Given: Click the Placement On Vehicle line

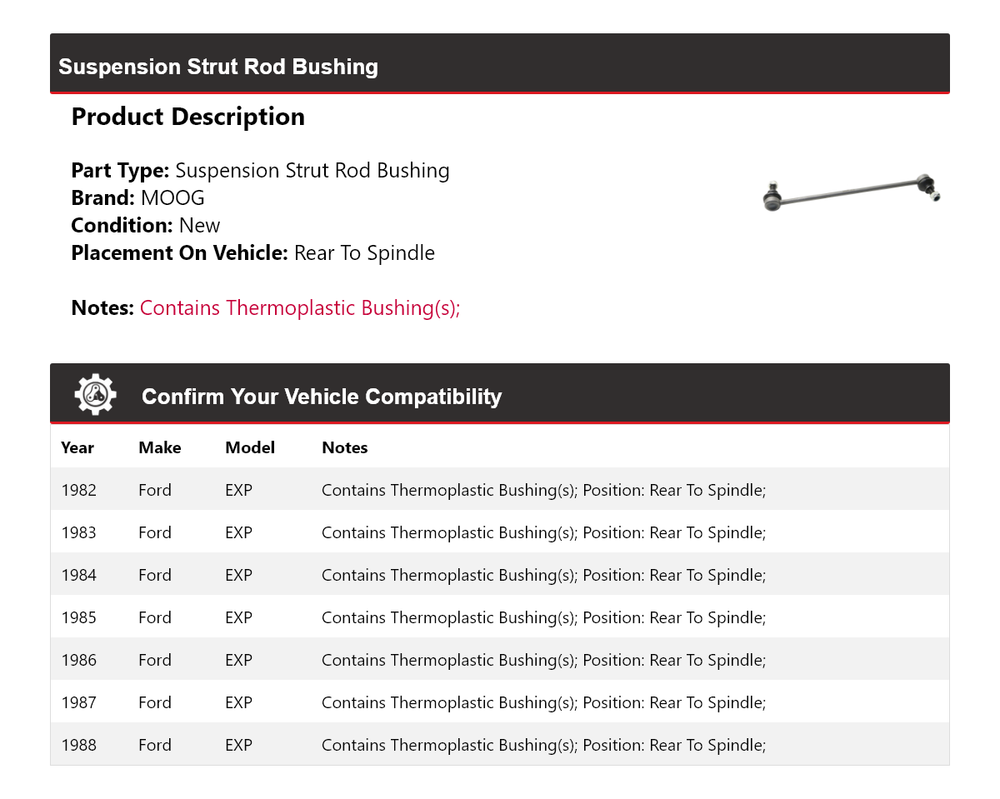Looking at the screenshot, I should click(252, 253).
